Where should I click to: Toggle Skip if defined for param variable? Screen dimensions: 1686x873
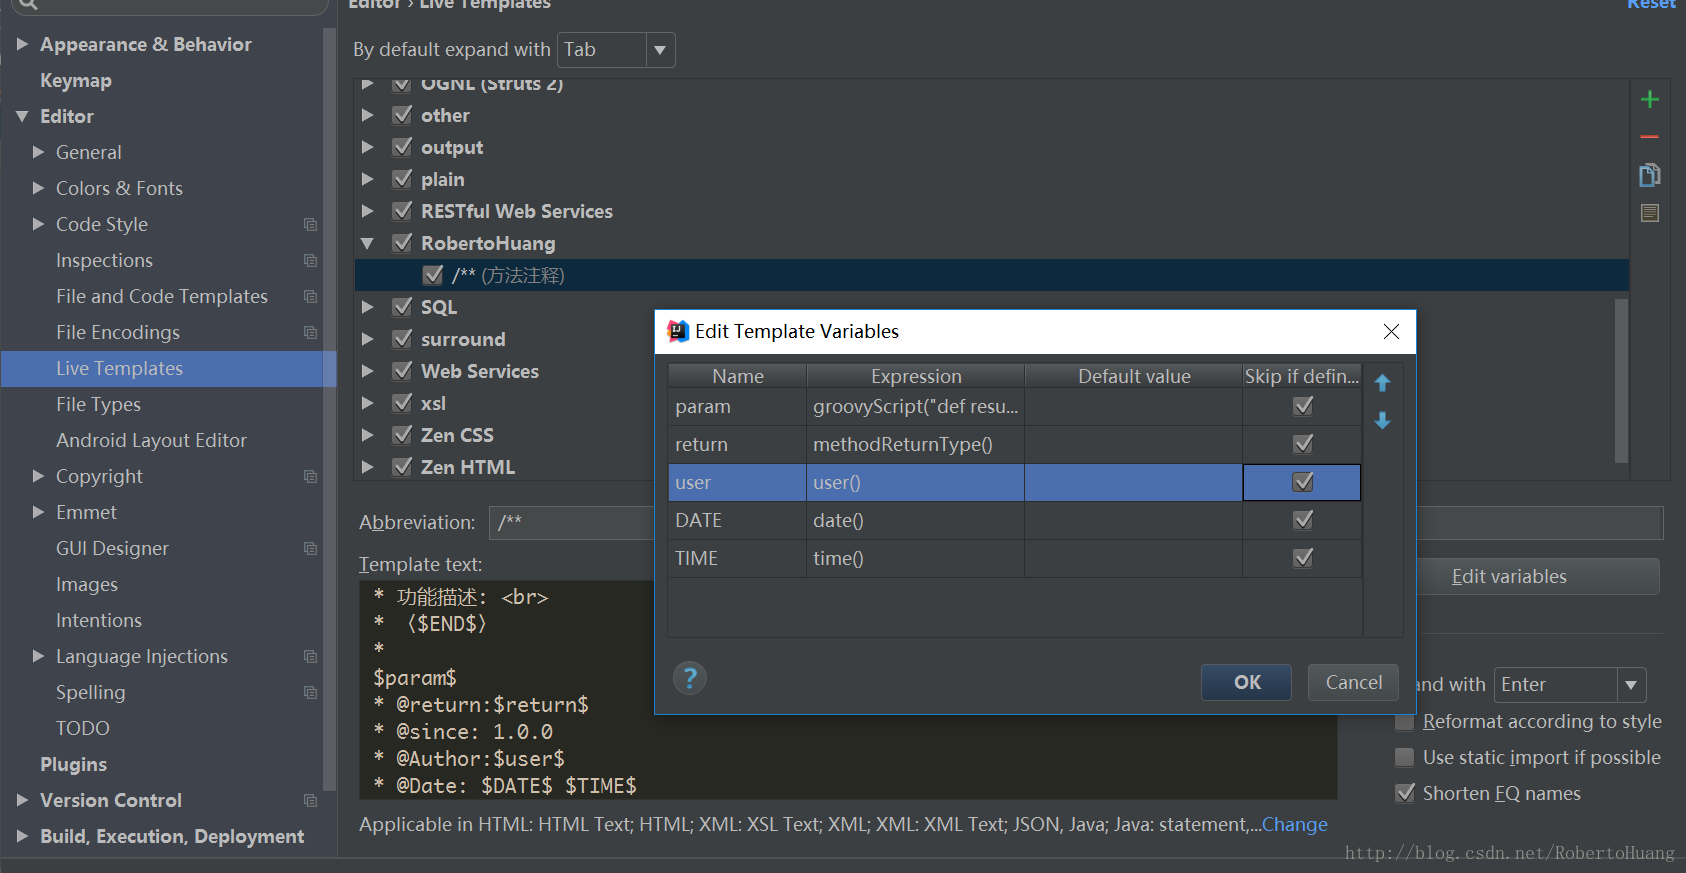click(1302, 406)
